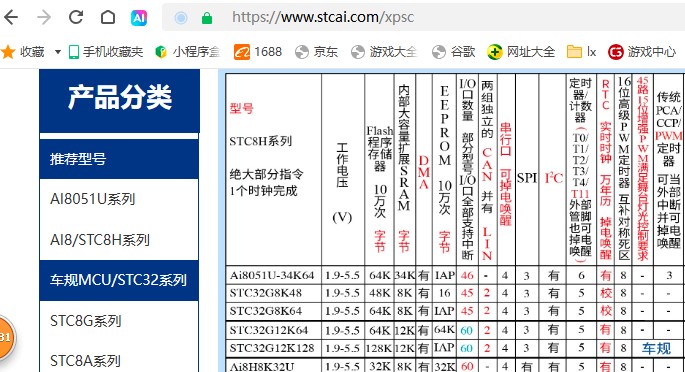This screenshot has width=685, height=372.
Task: Open the lx bookmark folder
Action: pyautogui.click(x=581, y=52)
